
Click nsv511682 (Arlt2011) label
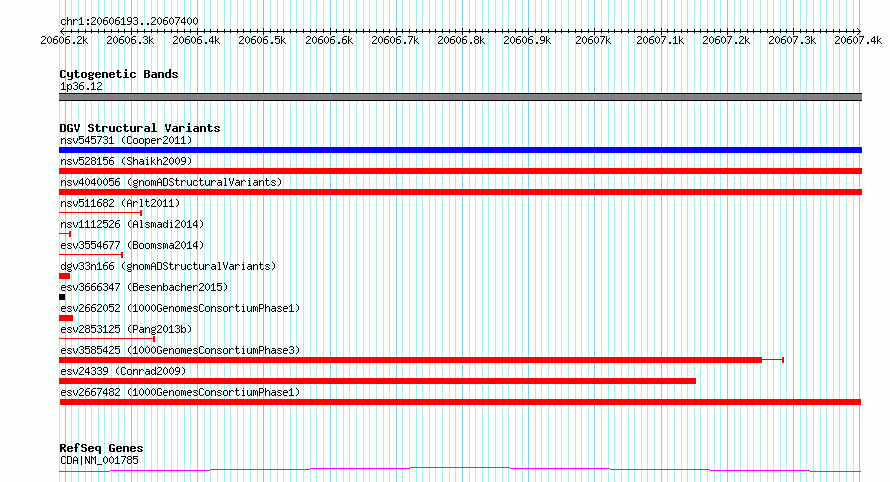tap(120, 203)
